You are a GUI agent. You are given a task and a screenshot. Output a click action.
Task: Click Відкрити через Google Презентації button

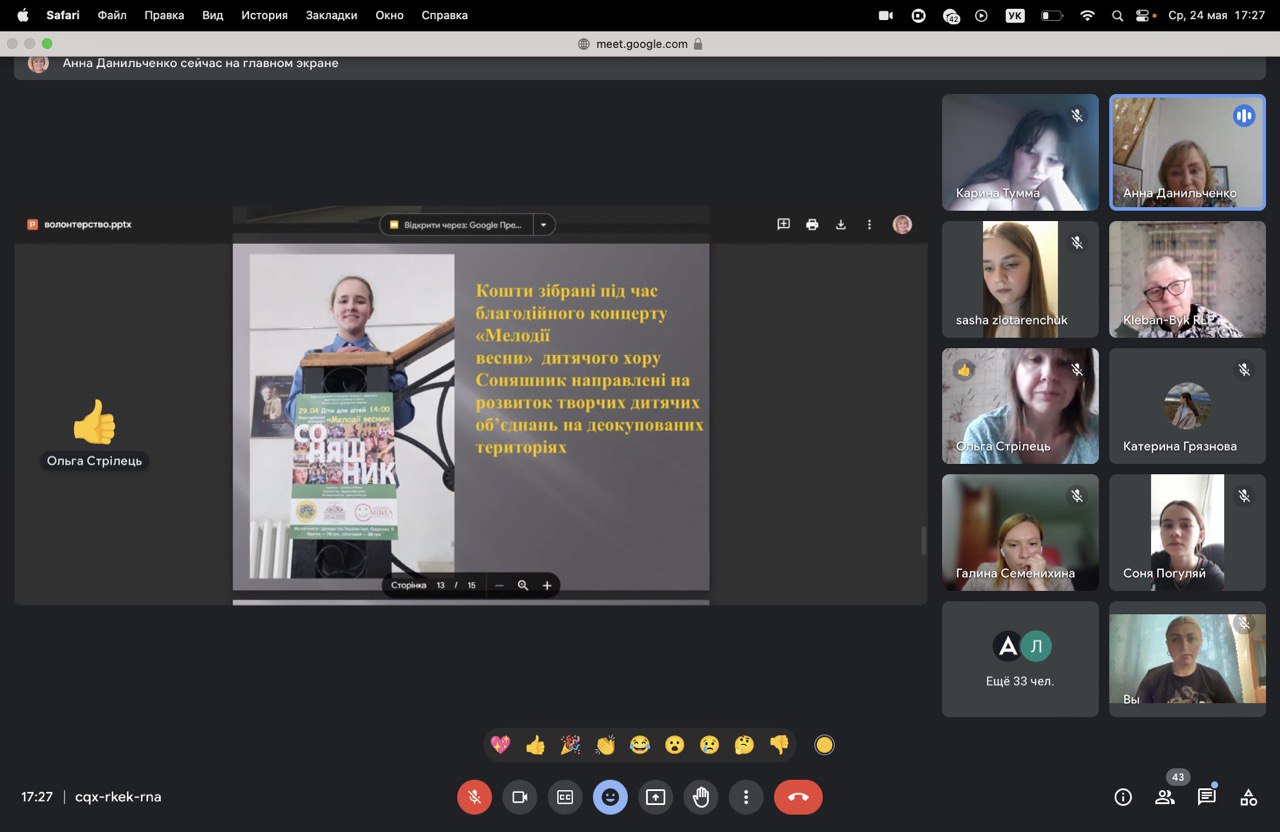coord(456,225)
